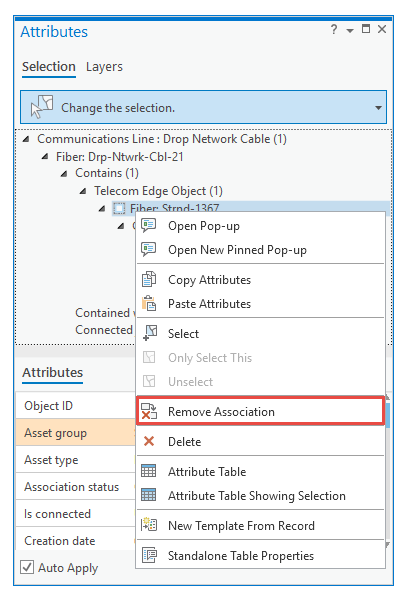Open the Change the selection dropdown arrow
Image resolution: width=406 pixels, height=601 pixels.
[x=378, y=108]
